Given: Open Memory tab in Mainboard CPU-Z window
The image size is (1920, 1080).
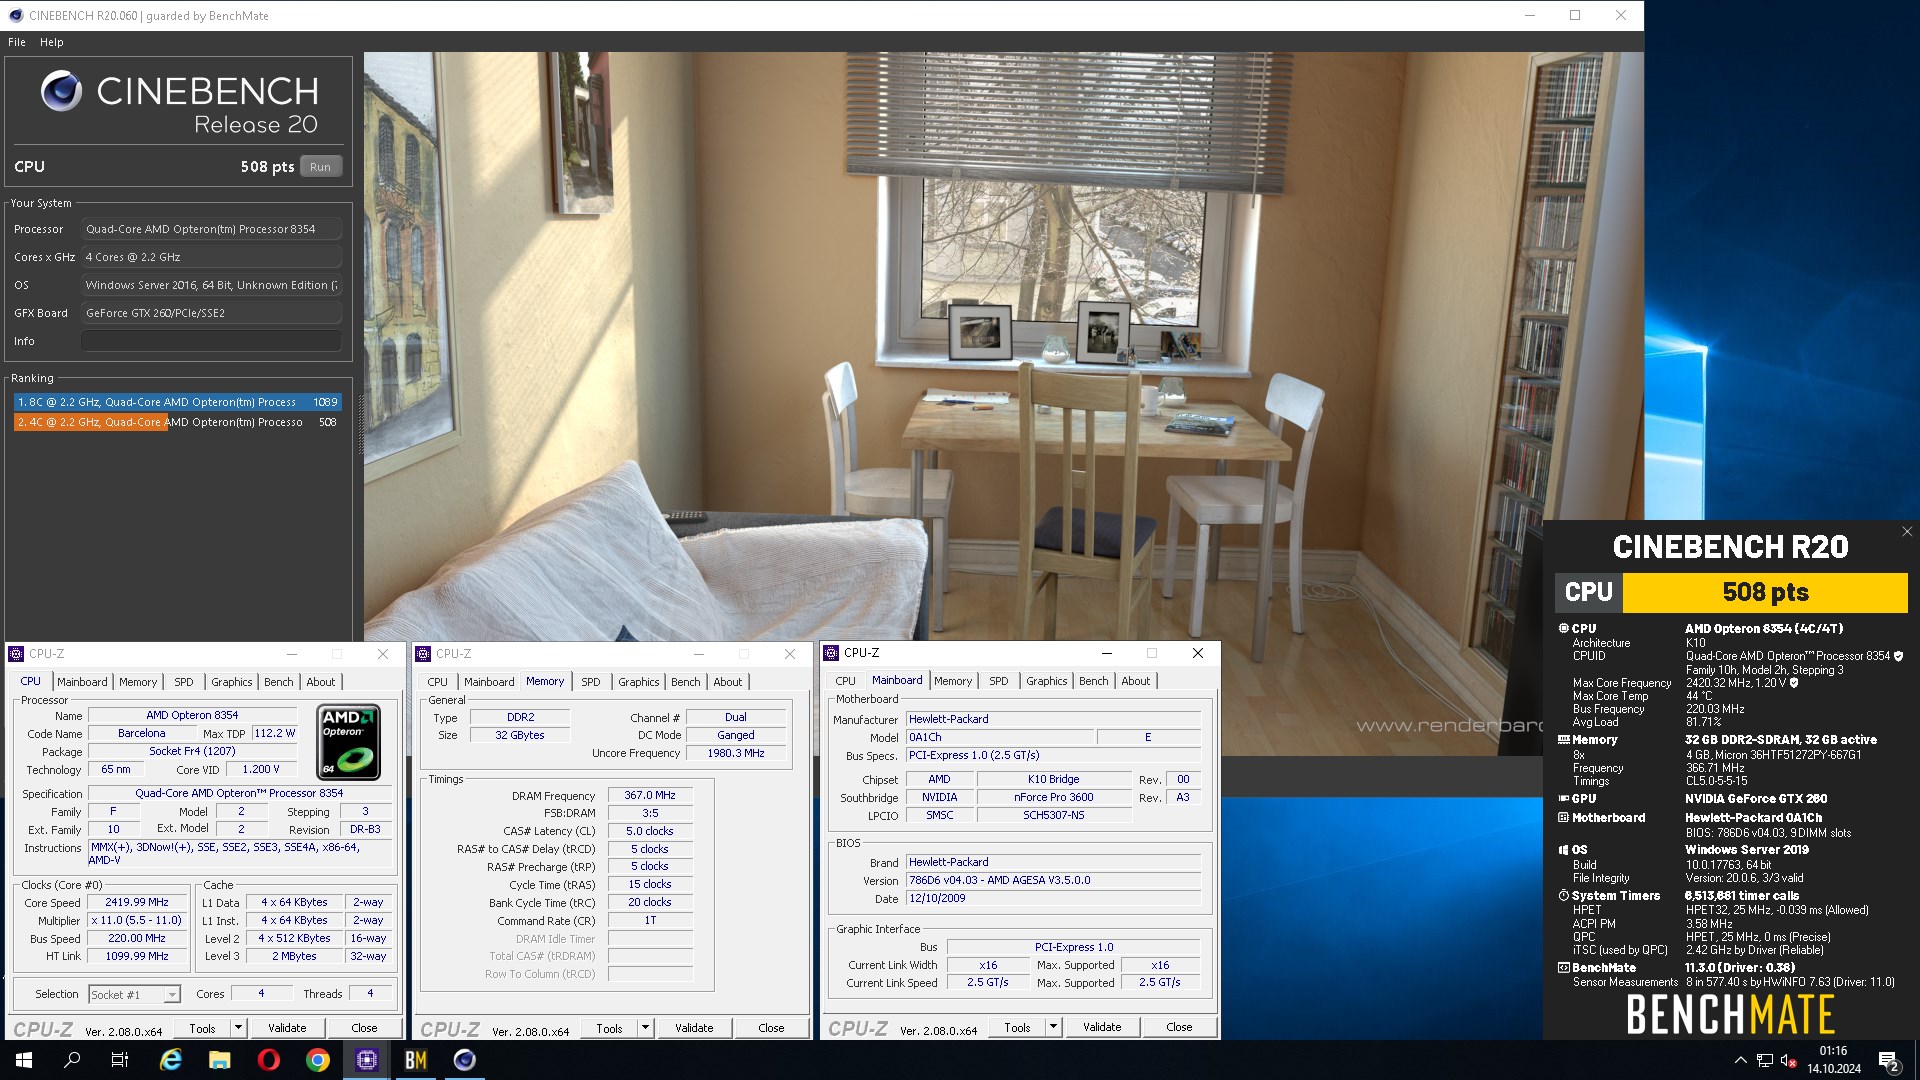Looking at the screenshot, I should [953, 681].
